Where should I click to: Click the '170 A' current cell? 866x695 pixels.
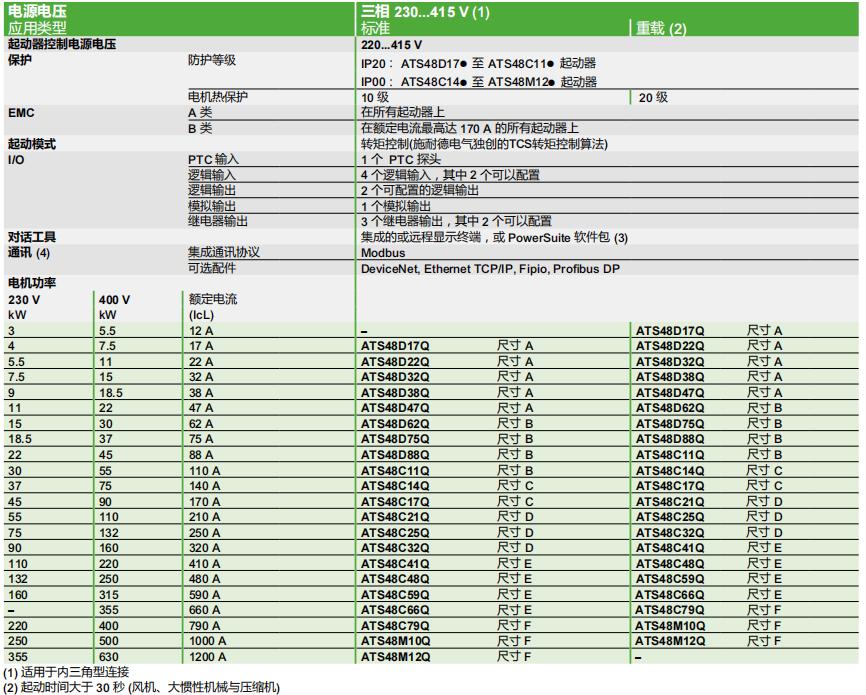pyautogui.click(x=204, y=502)
